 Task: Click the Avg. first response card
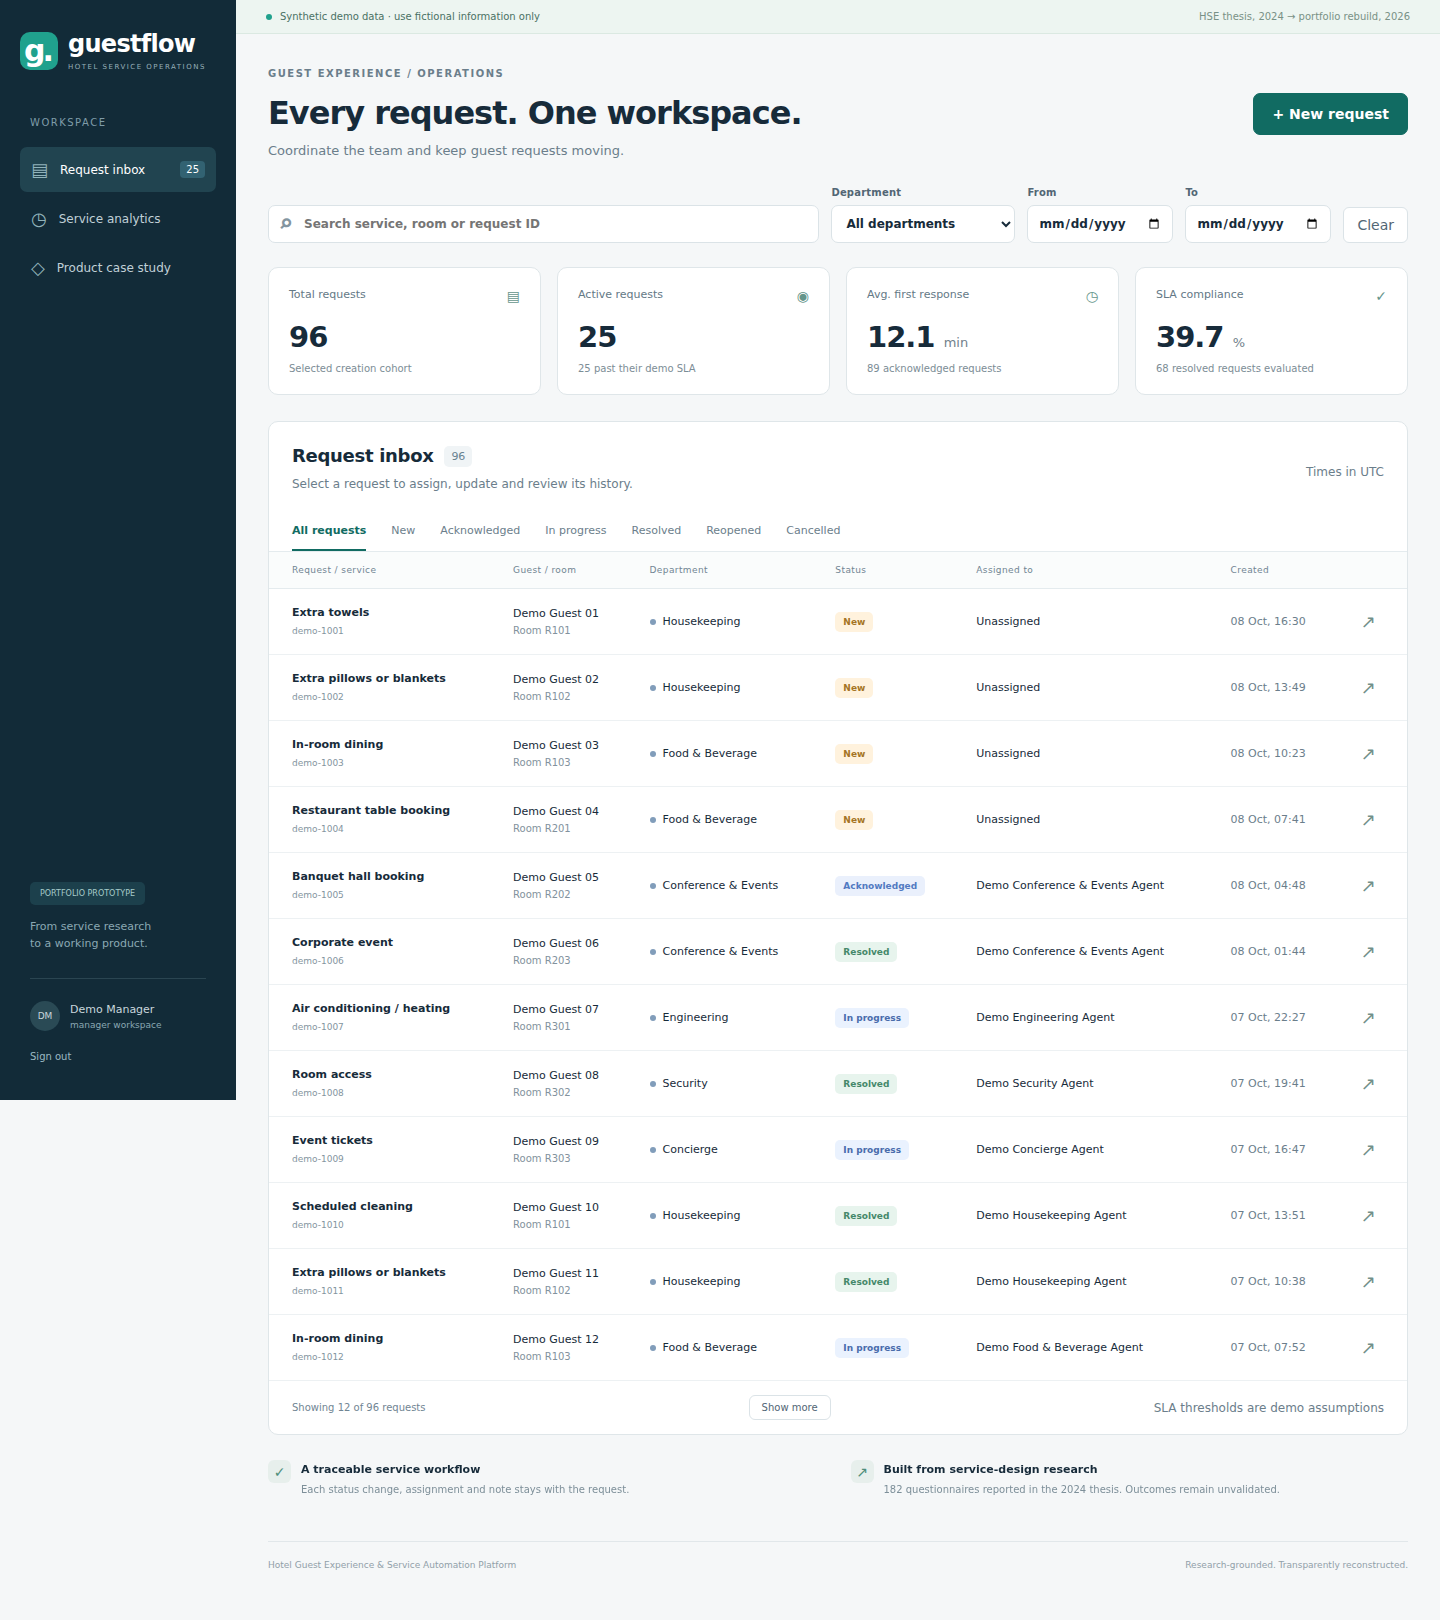pos(982,331)
